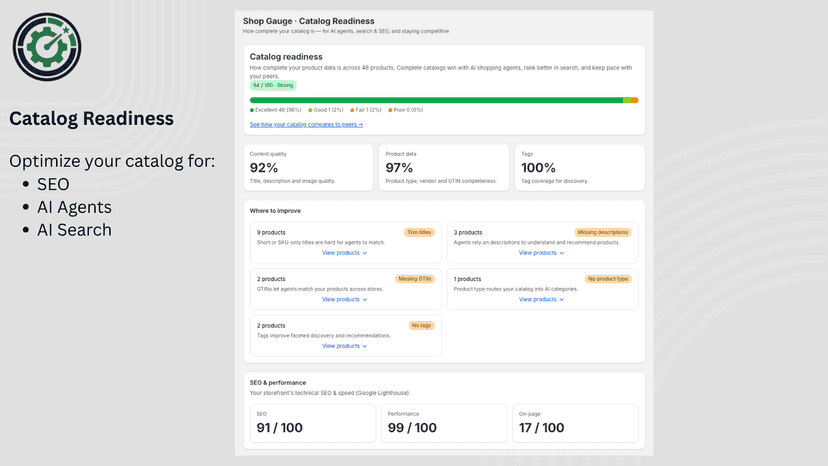Click the Excellent 46 legend dot

(x=252, y=110)
